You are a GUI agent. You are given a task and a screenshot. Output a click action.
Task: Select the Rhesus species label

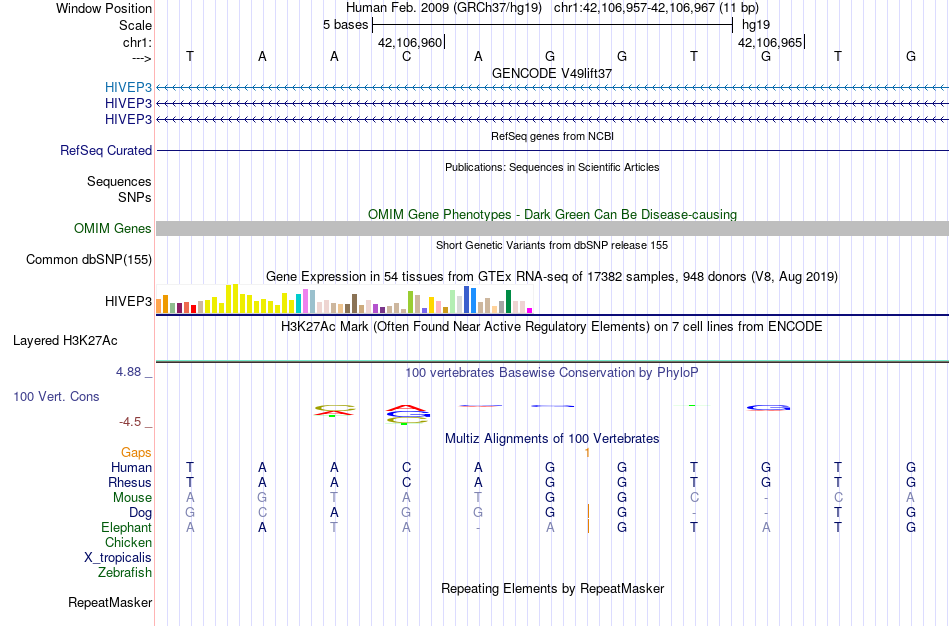(x=130, y=482)
